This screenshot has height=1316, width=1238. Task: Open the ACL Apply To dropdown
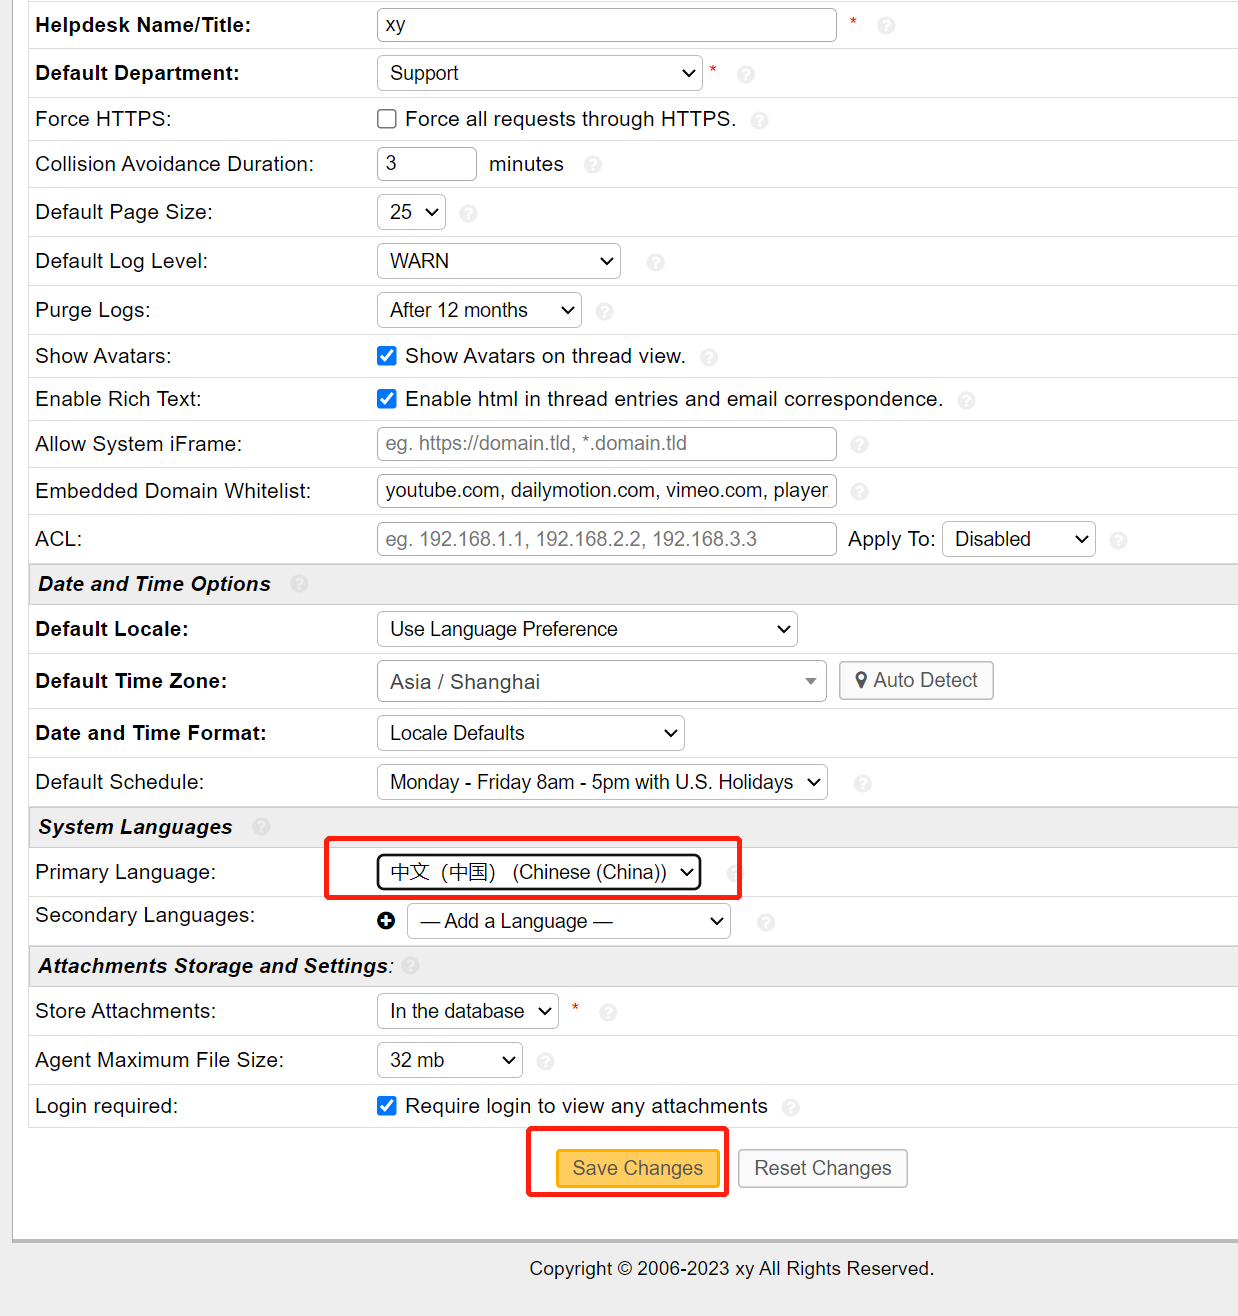point(1018,539)
